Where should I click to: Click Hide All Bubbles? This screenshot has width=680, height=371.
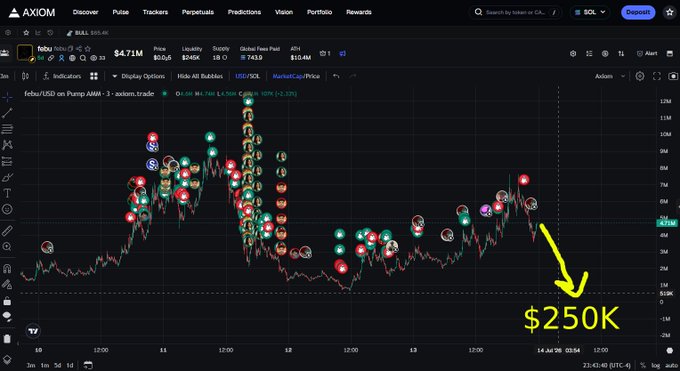tap(200, 76)
